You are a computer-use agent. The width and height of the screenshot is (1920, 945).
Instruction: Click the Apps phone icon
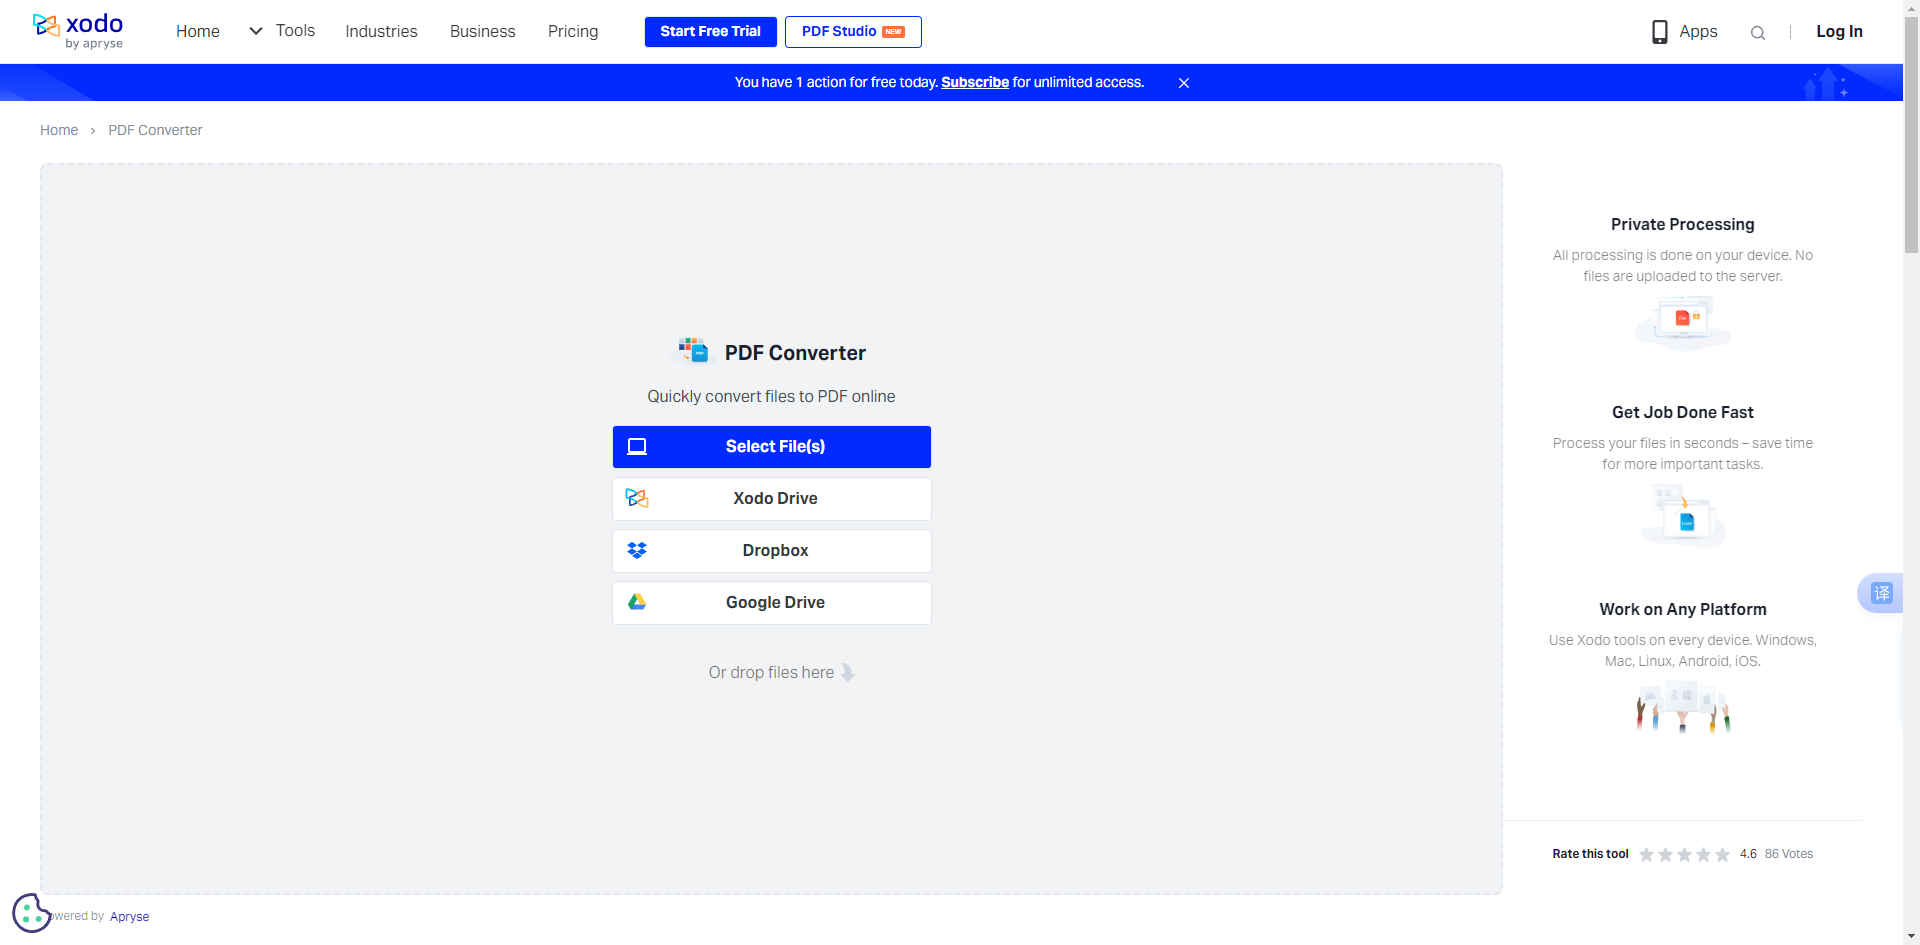click(1659, 32)
